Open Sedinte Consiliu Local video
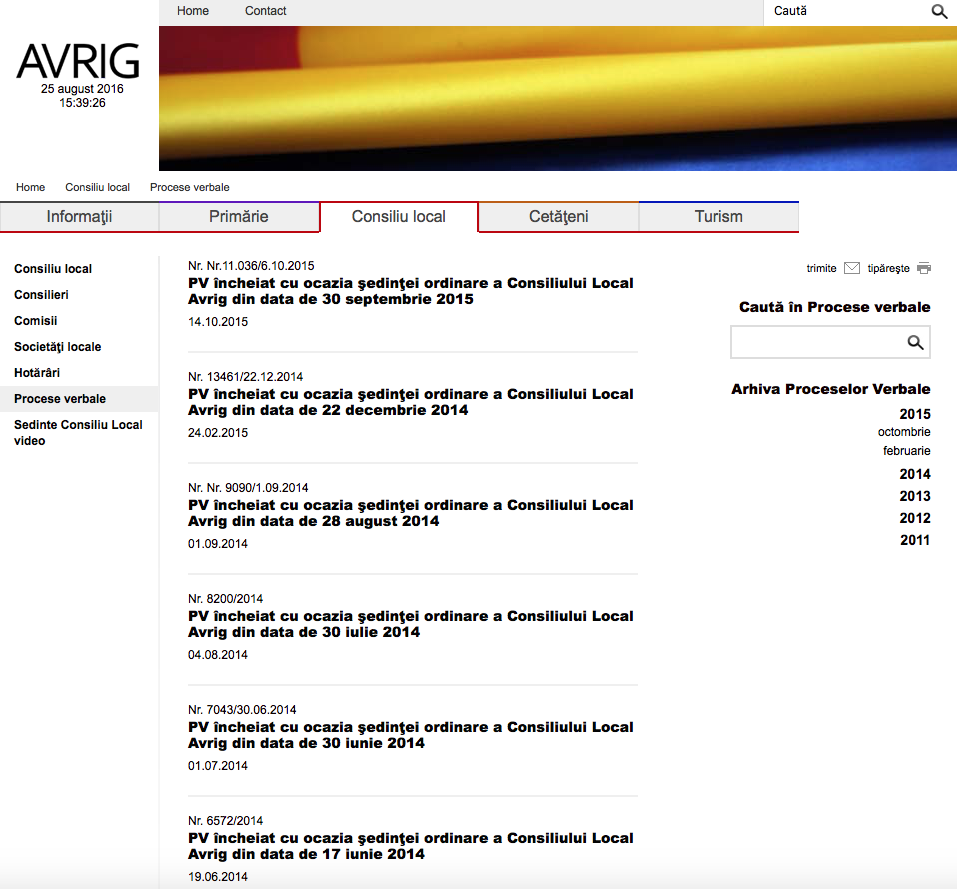This screenshot has height=889, width=957. click(78, 433)
